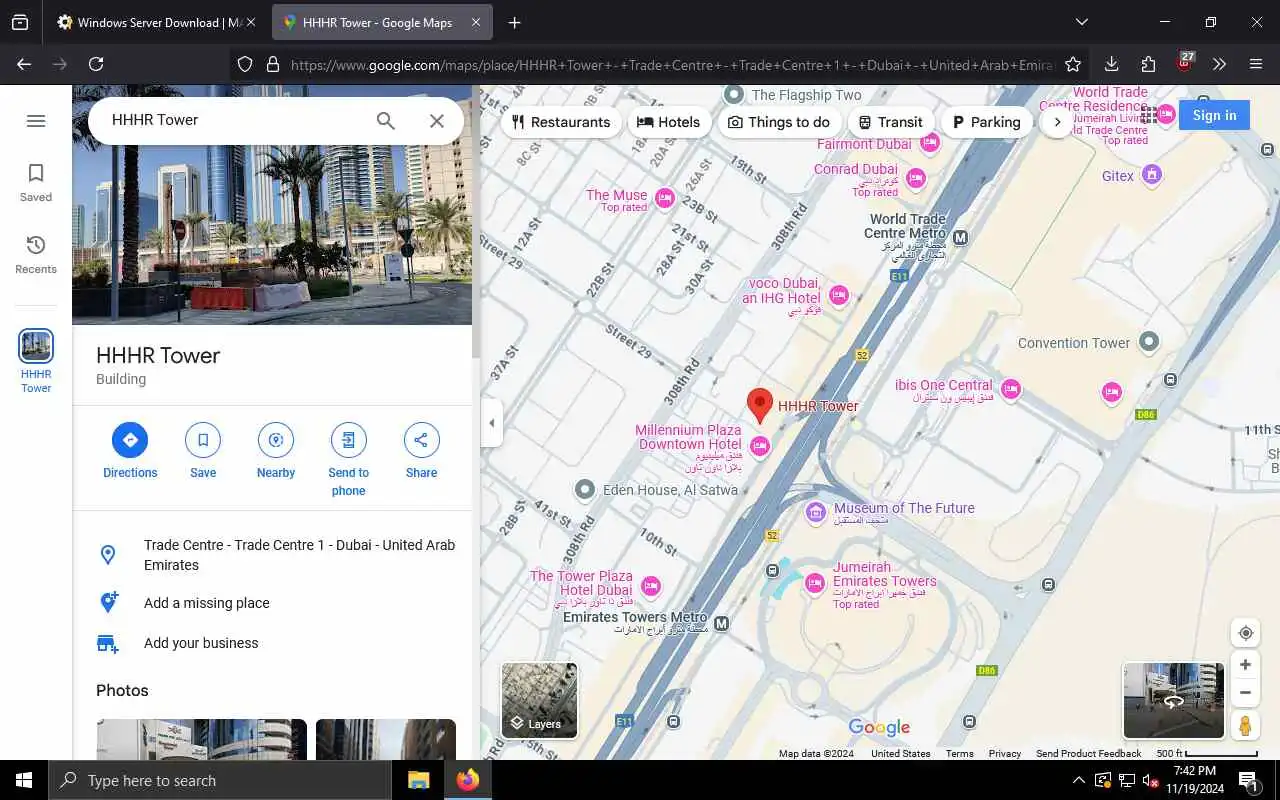1280x800 pixels.
Task: Open Send Product Feedback link
Action: pos(1088,754)
